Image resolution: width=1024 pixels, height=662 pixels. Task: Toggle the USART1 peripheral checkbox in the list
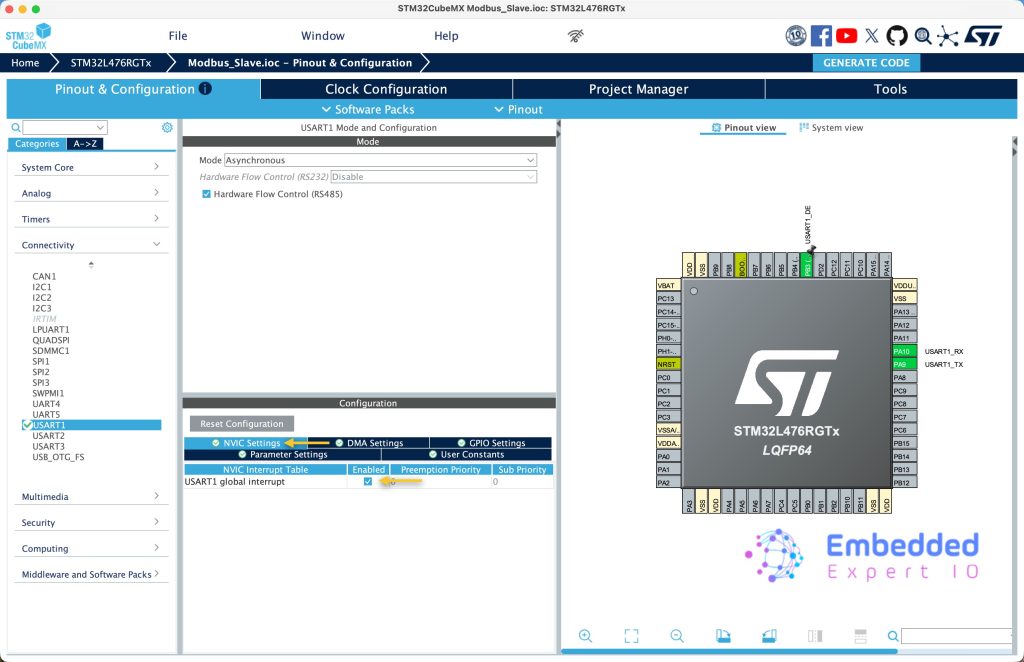tap(27, 425)
